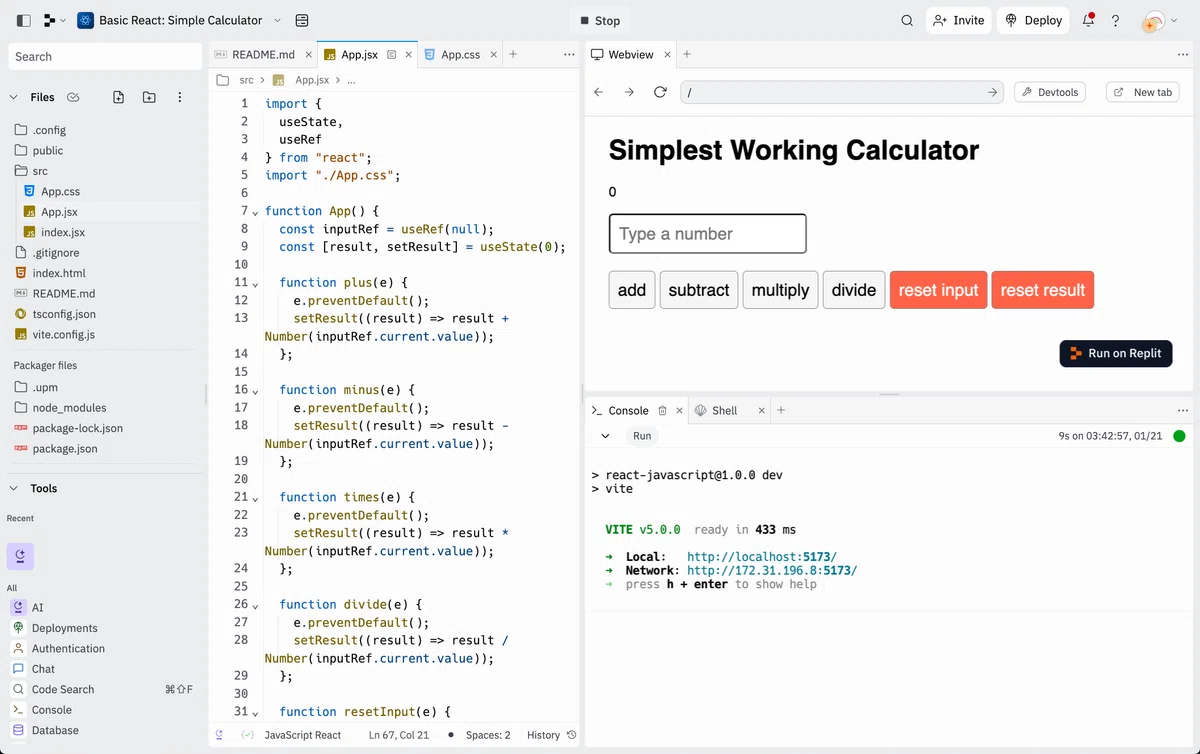The image size is (1200, 754).
Task: Click the reset result button
Action: [x=1043, y=290]
